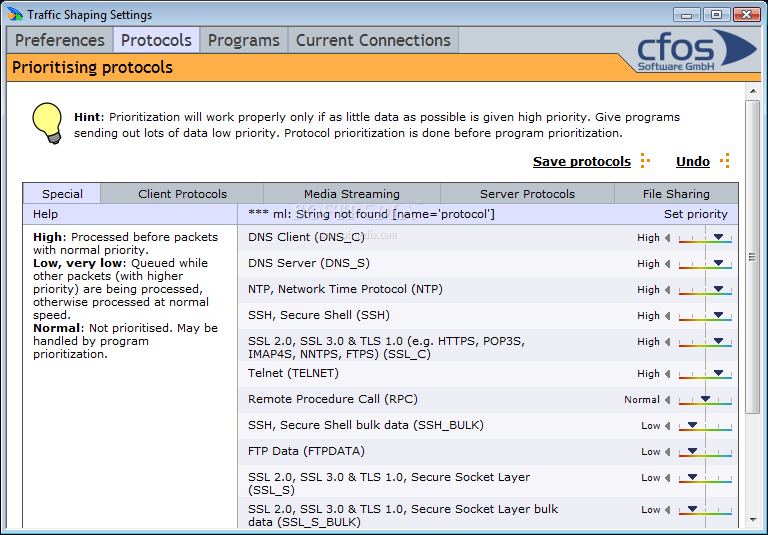This screenshot has width=768, height=535.
Task: Click the DNS Client (DNS_C) protocol name
Action: click(x=306, y=237)
